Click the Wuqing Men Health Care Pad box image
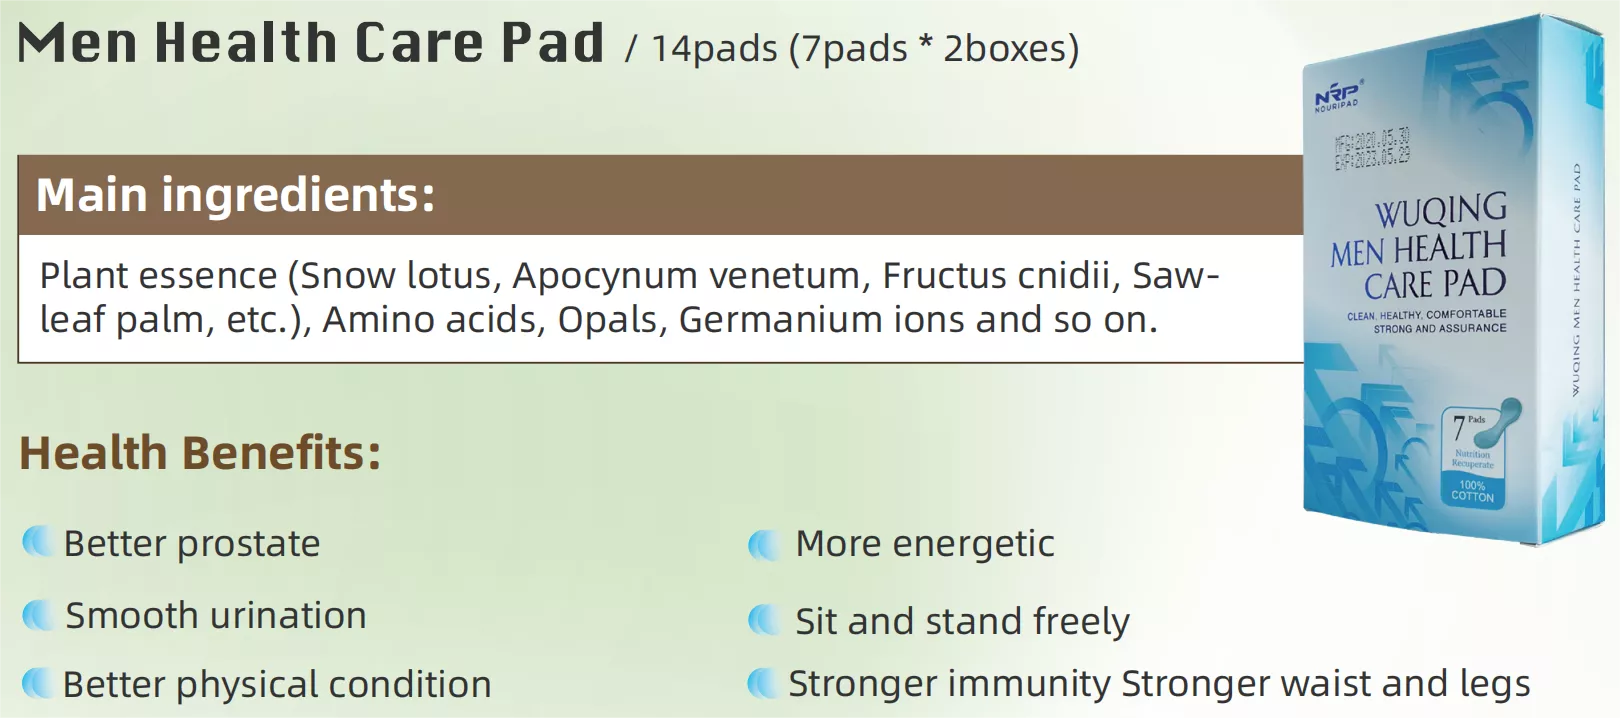 (1460, 280)
